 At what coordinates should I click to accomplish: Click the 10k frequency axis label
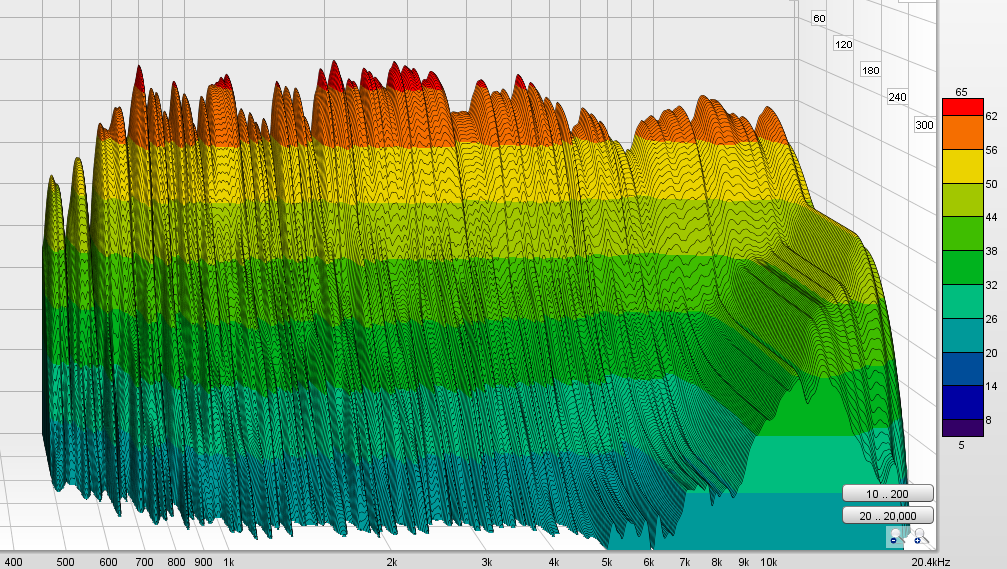[769, 562]
